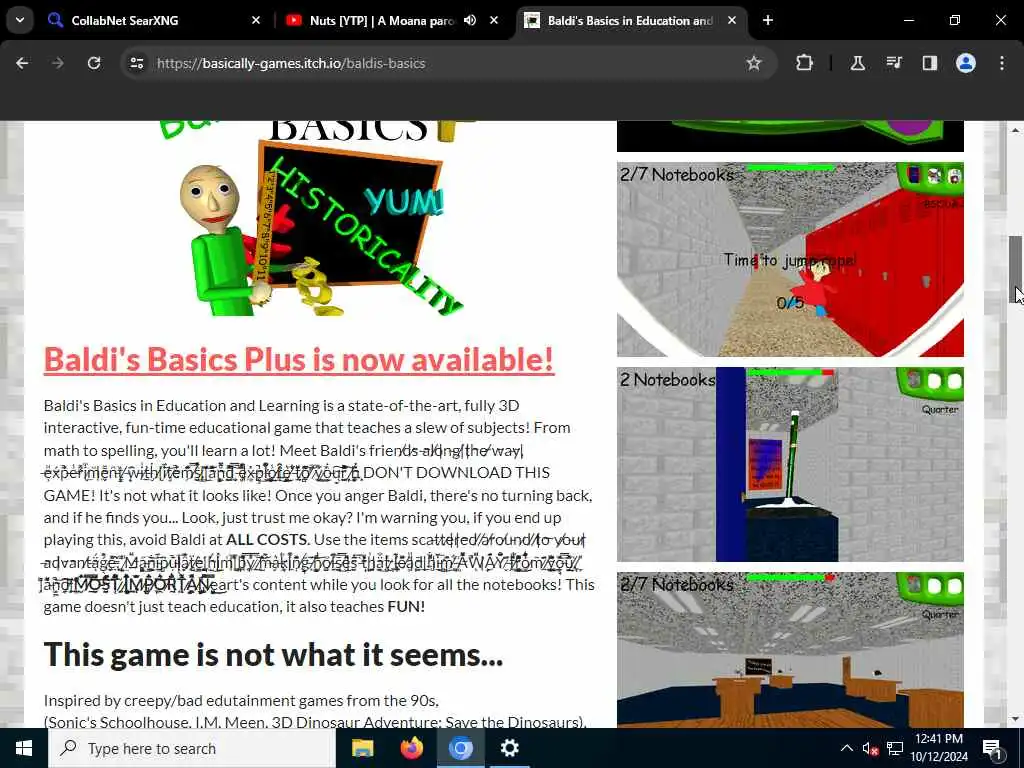This screenshot has height=768, width=1024.
Task: Open the profile avatar menu
Action: coord(965,63)
